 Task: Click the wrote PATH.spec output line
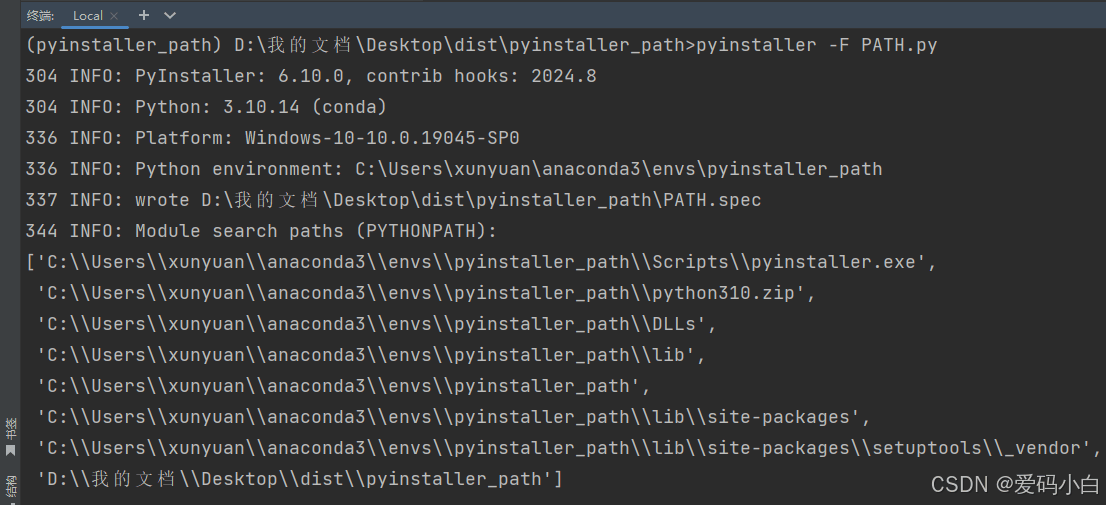394,200
